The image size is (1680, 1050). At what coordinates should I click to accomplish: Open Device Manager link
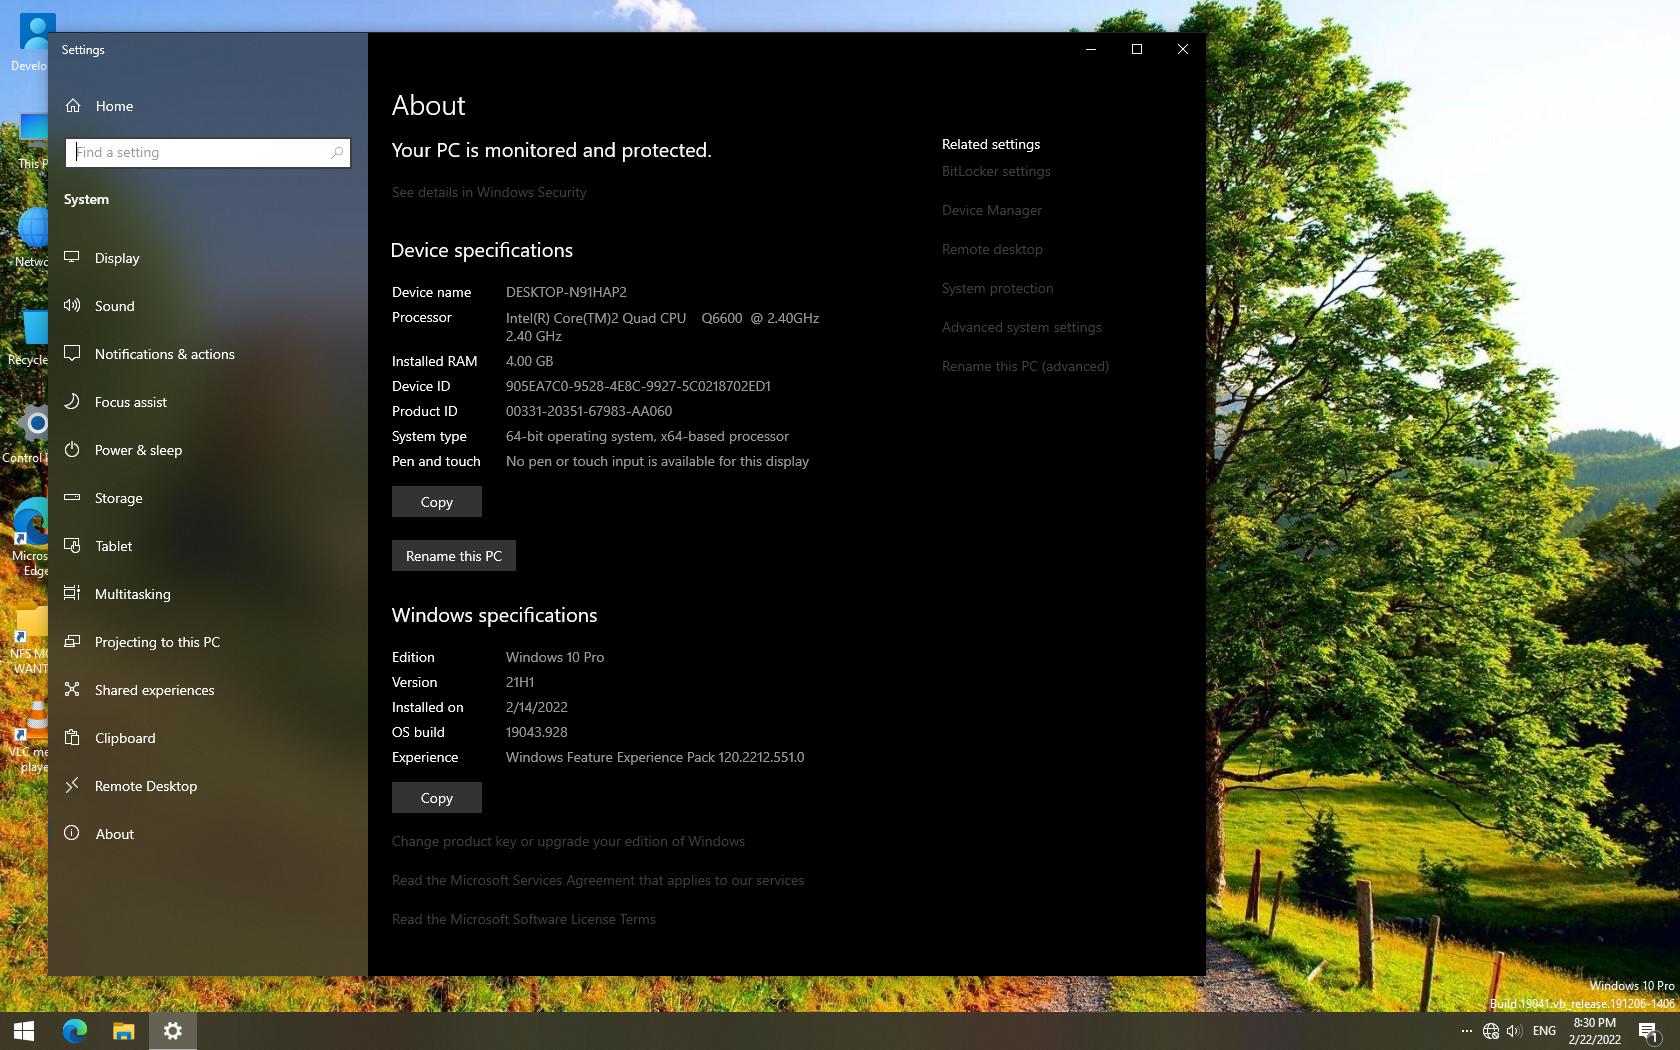click(x=992, y=210)
